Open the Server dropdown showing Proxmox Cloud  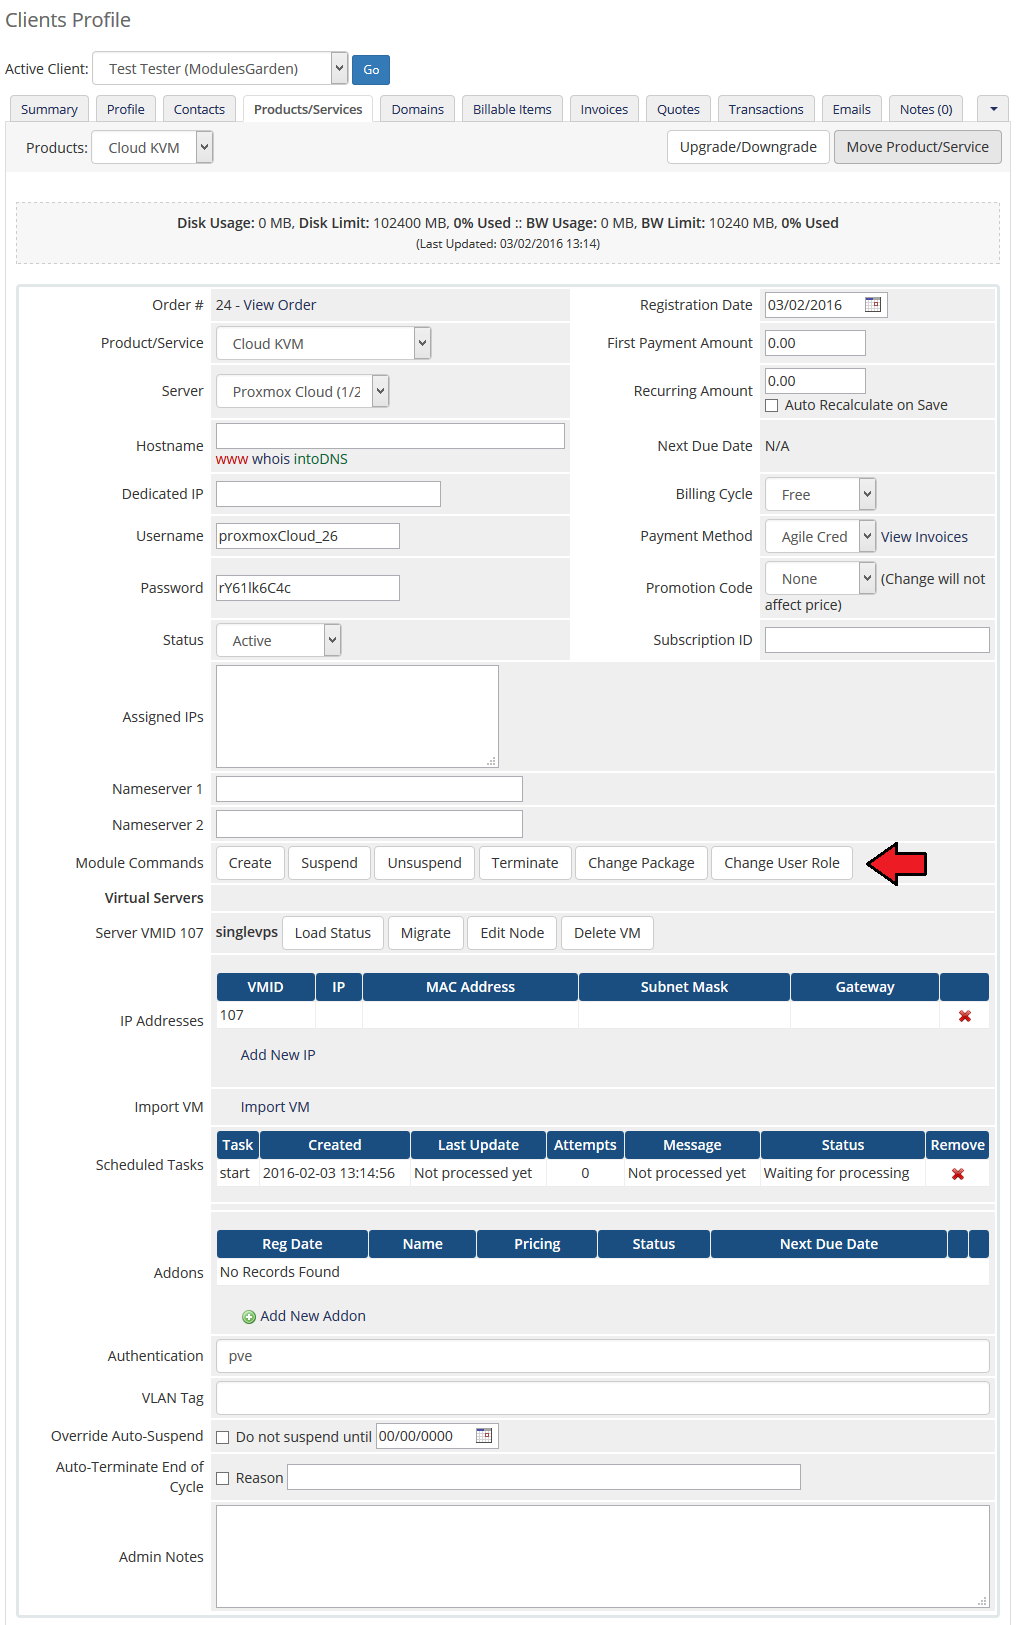coord(302,391)
